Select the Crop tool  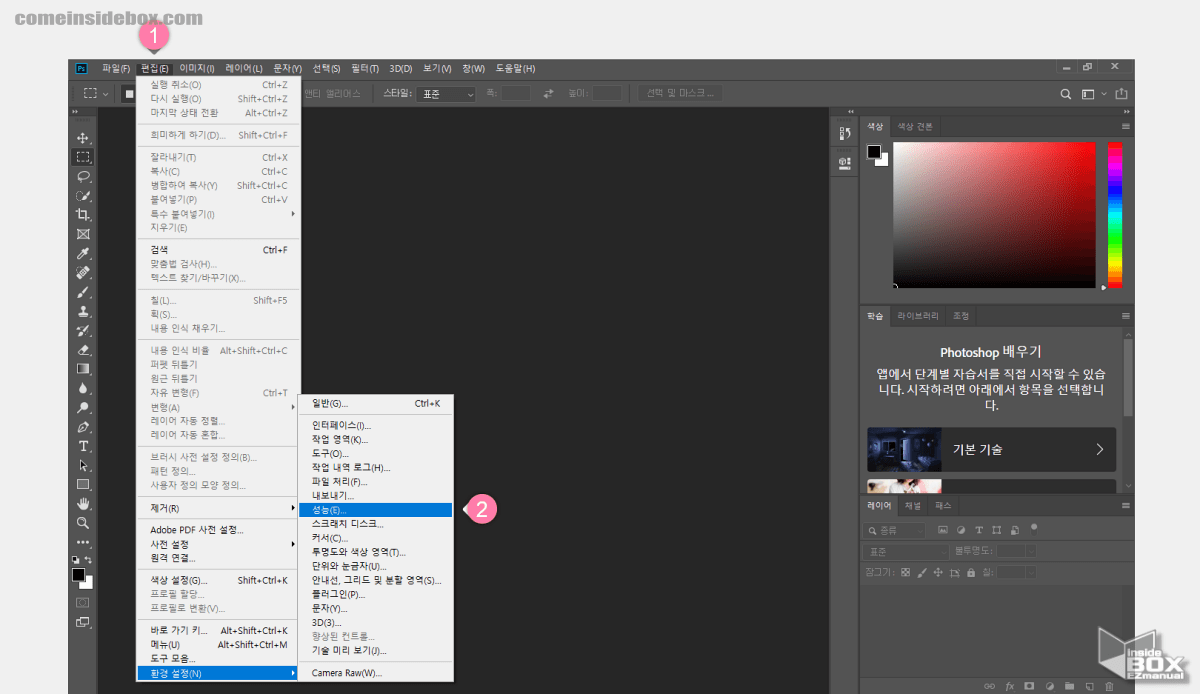click(84, 213)
